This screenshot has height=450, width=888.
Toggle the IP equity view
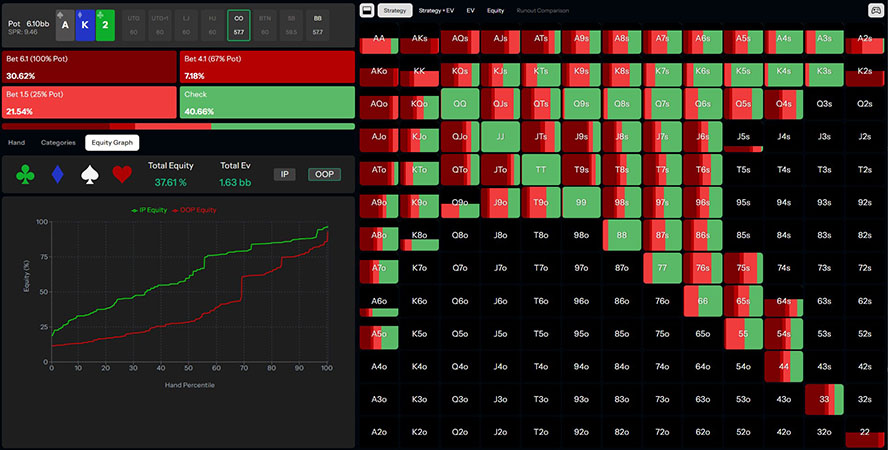[285, 174]
